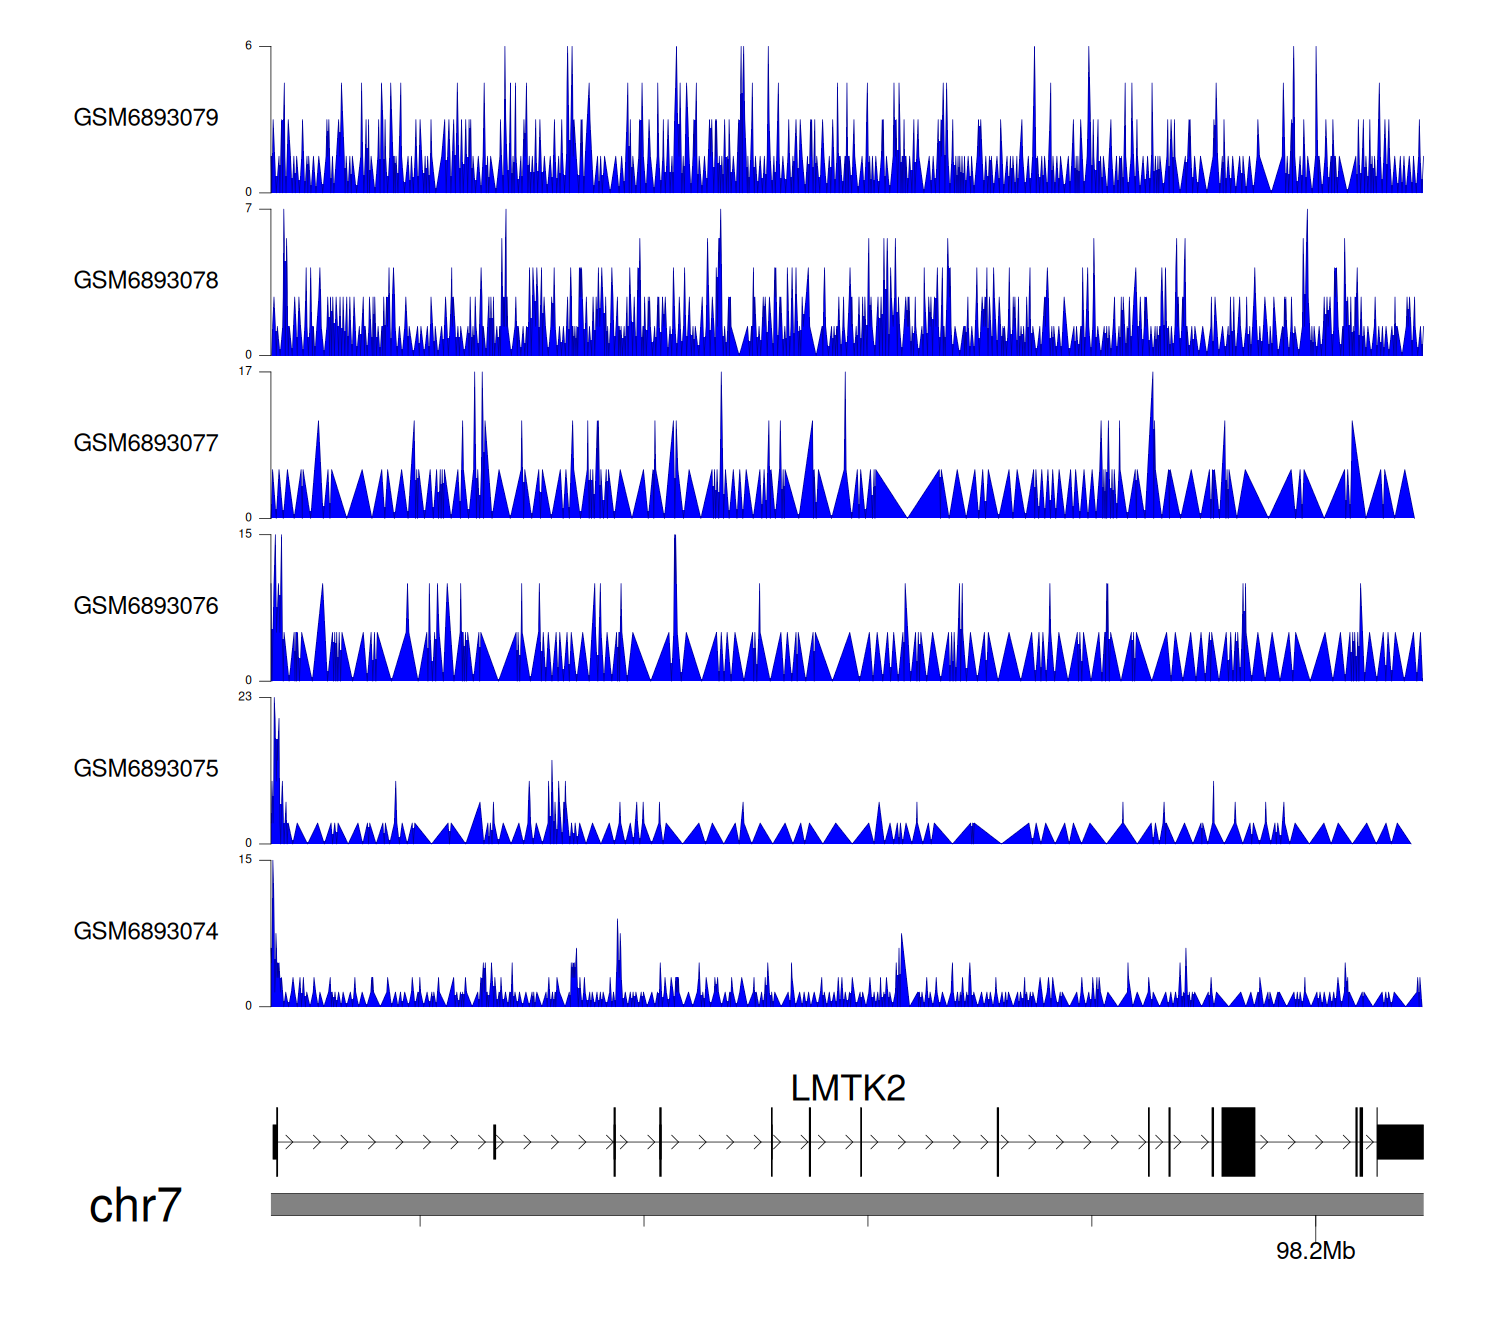Click the 98.2Mb position label
Viewport: 1500px width, 1320px height.
coord(1315,1251)
